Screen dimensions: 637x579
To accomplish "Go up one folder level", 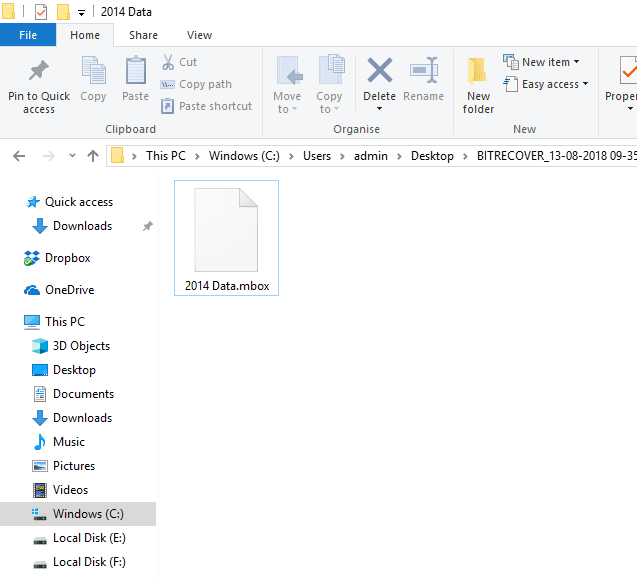I will [x=93, y=156].
